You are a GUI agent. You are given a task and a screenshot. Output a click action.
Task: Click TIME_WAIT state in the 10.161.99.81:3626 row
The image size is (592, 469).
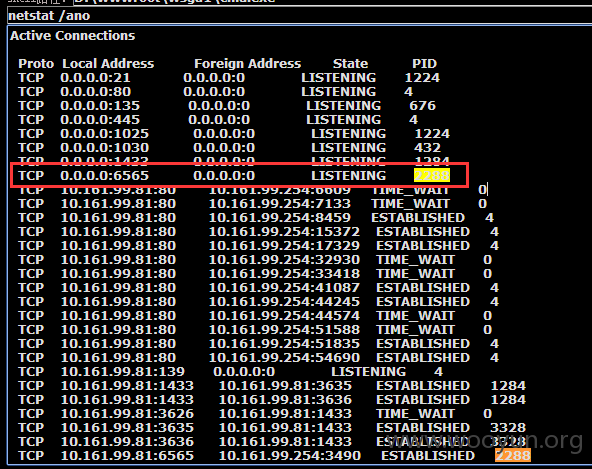(x=415, y=413)
